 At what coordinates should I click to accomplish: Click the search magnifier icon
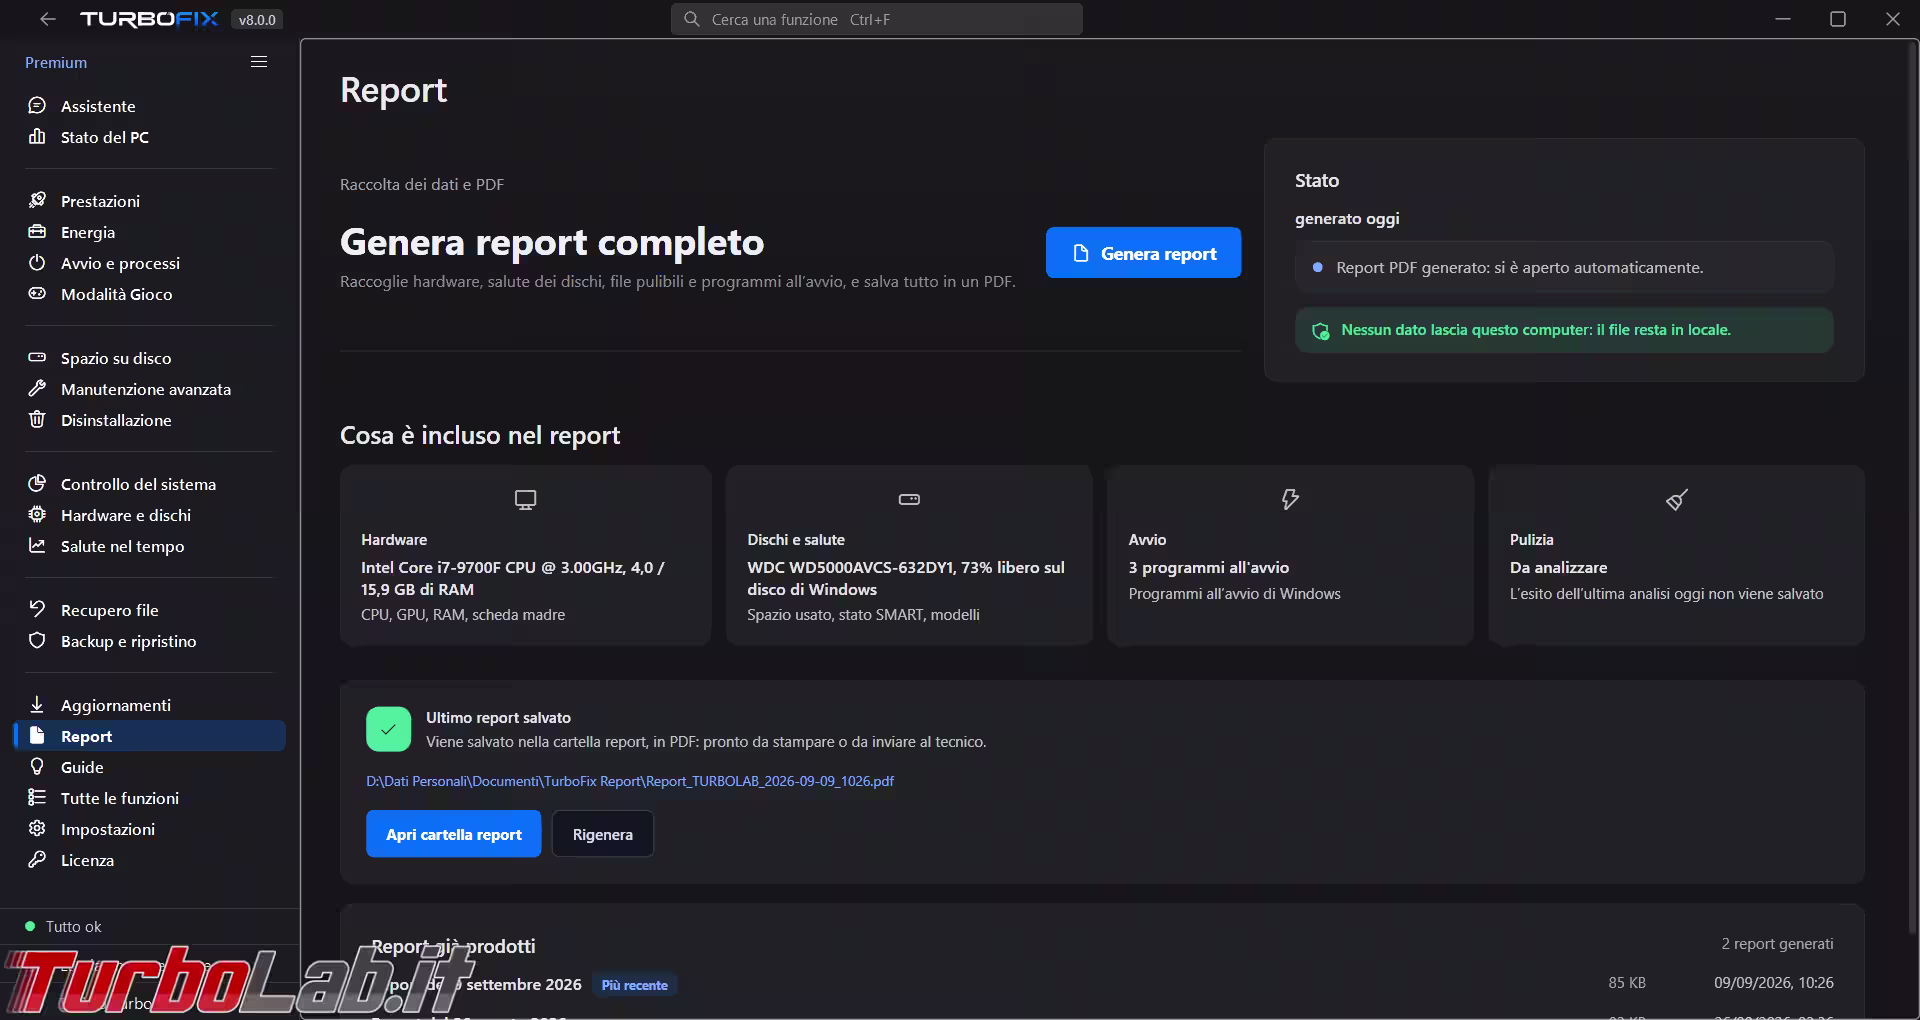pos(691,19)
